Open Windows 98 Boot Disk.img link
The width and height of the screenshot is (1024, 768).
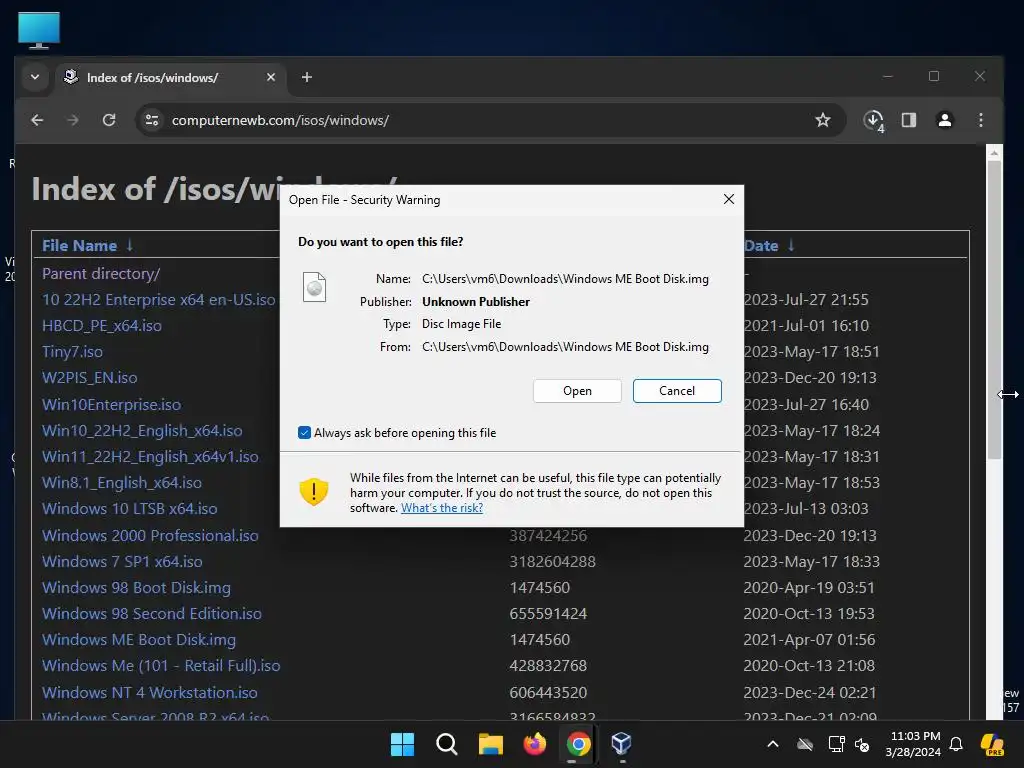(136, 588)
